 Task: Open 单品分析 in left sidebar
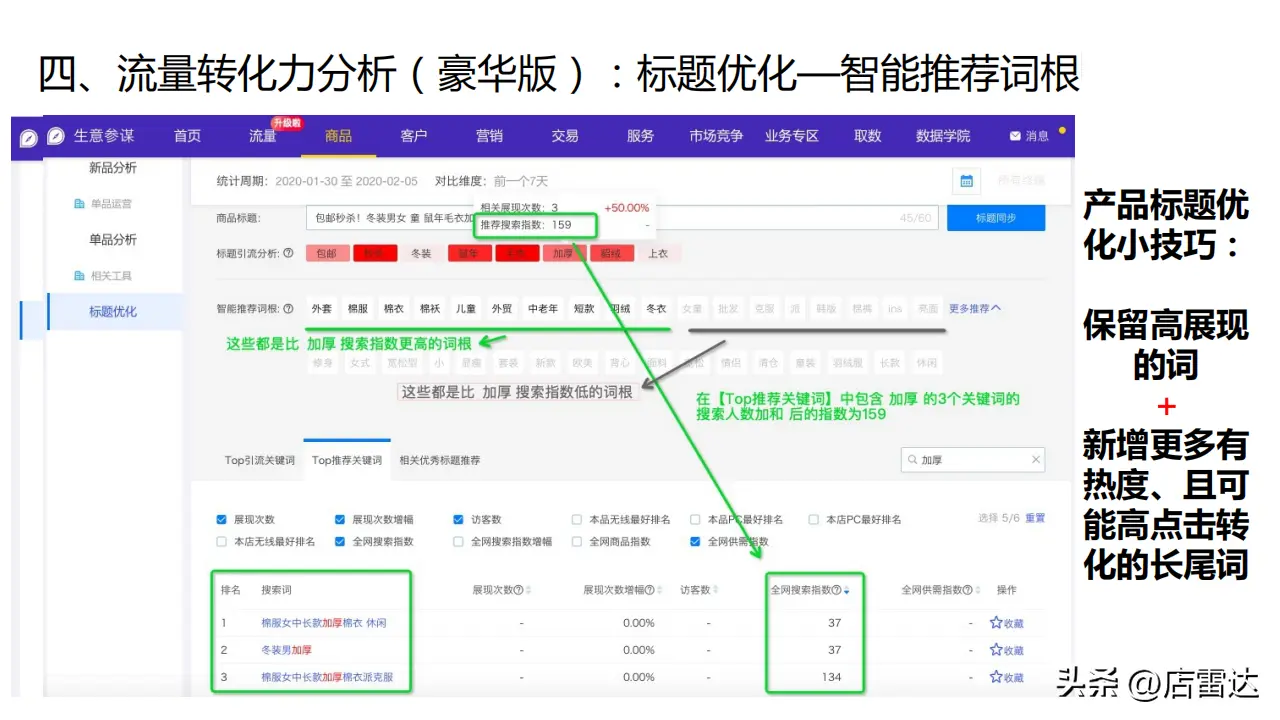[113, 240]
